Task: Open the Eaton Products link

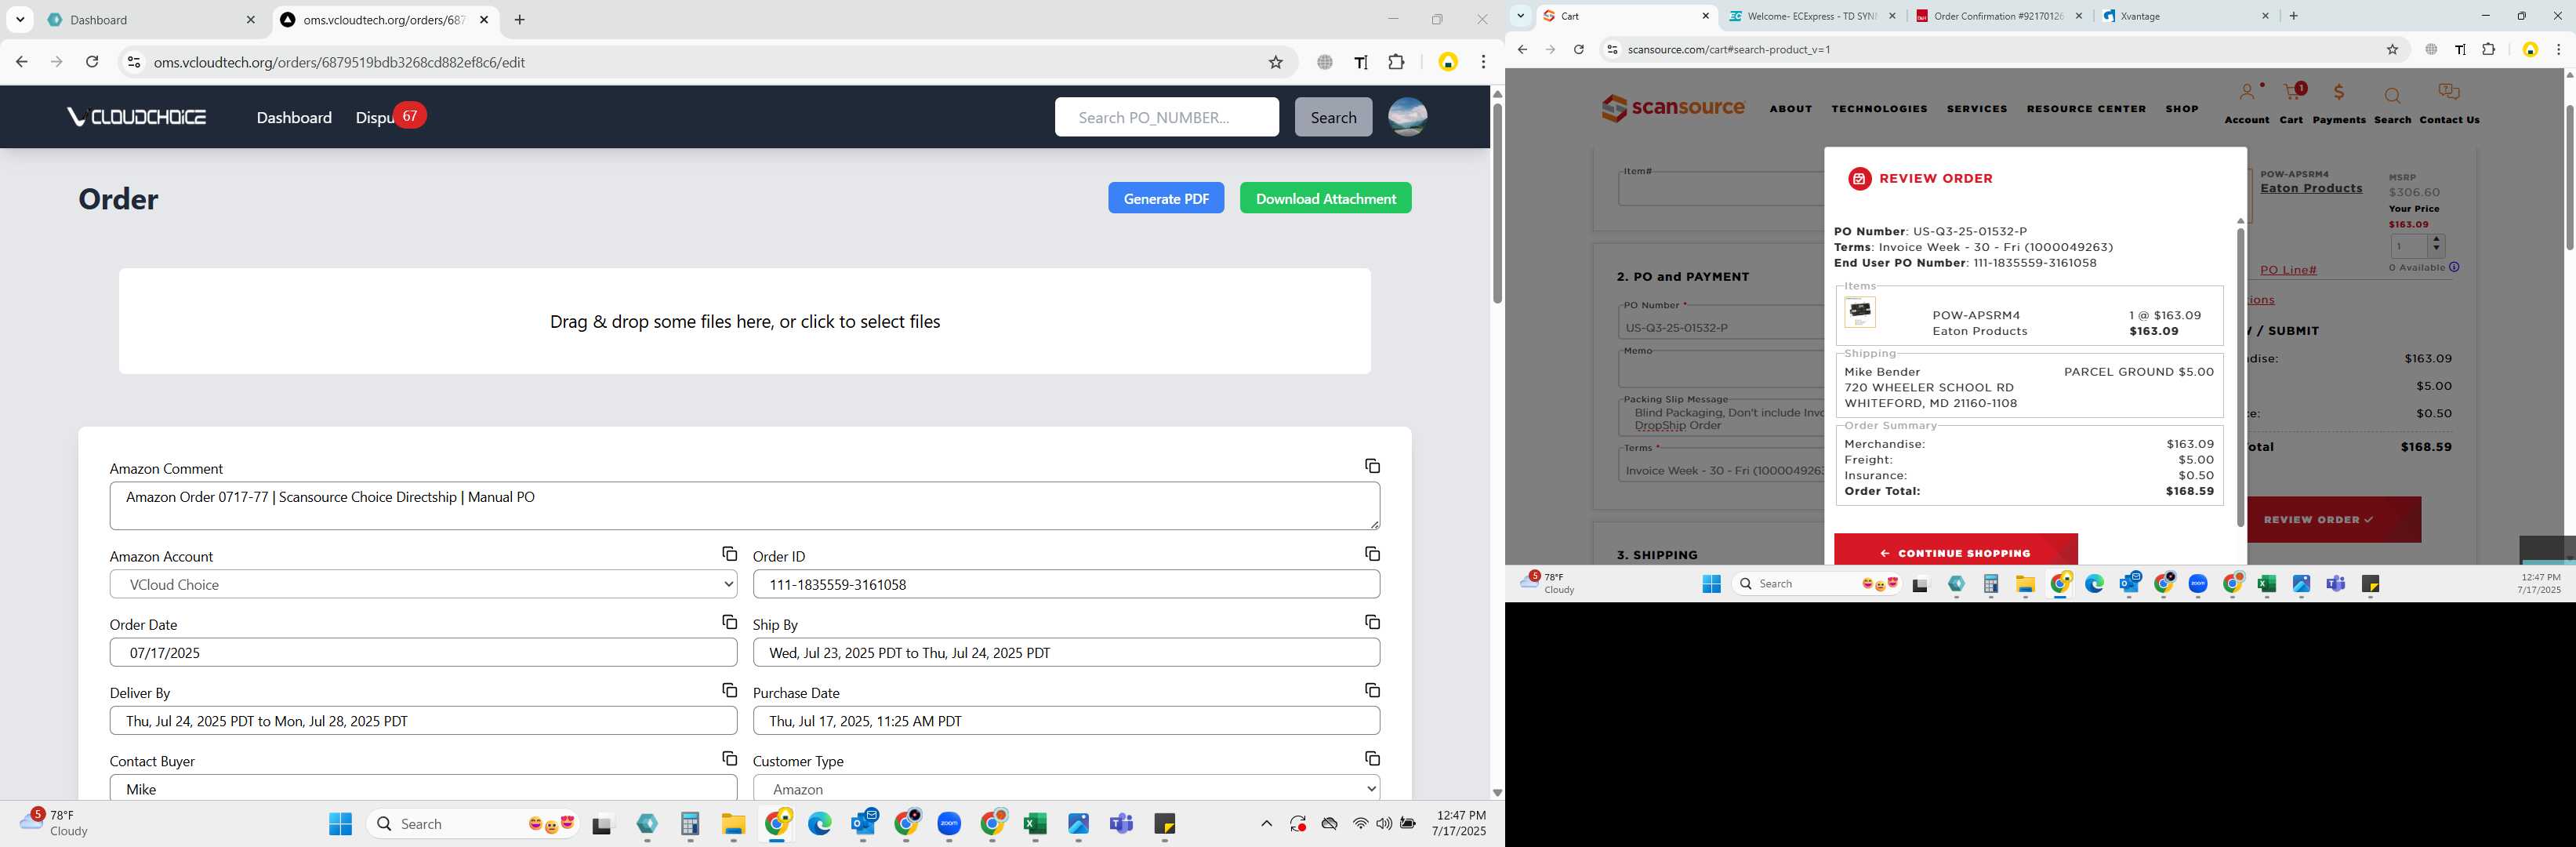Action: click(x=2311, y=188)
